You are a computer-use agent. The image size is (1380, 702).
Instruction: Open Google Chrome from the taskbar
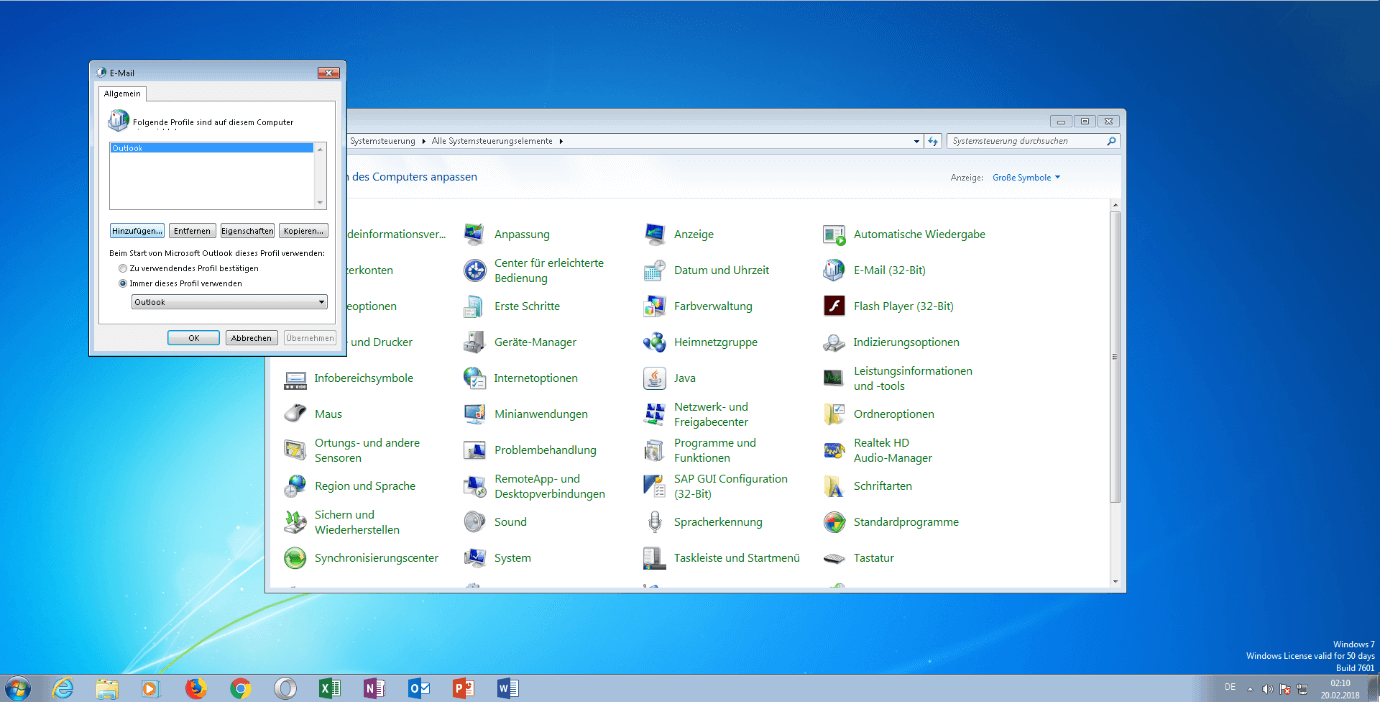pyautogui.click(x=240, y=688)
